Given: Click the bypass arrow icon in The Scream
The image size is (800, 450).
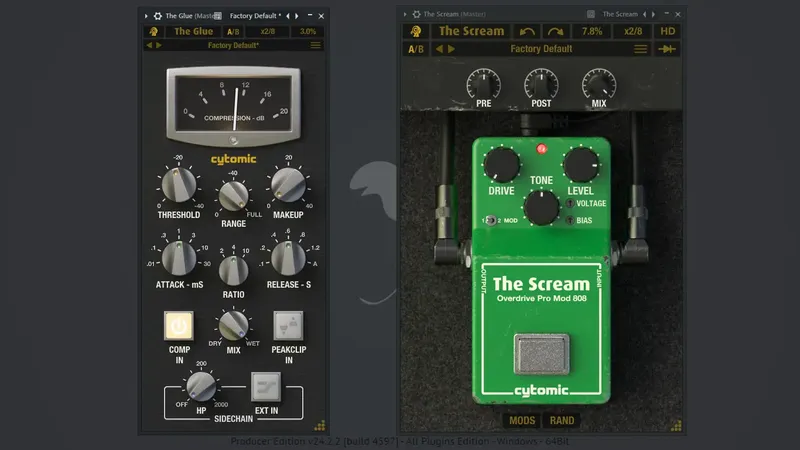Looking at the screenshot, I should click(x=667, y=49).
